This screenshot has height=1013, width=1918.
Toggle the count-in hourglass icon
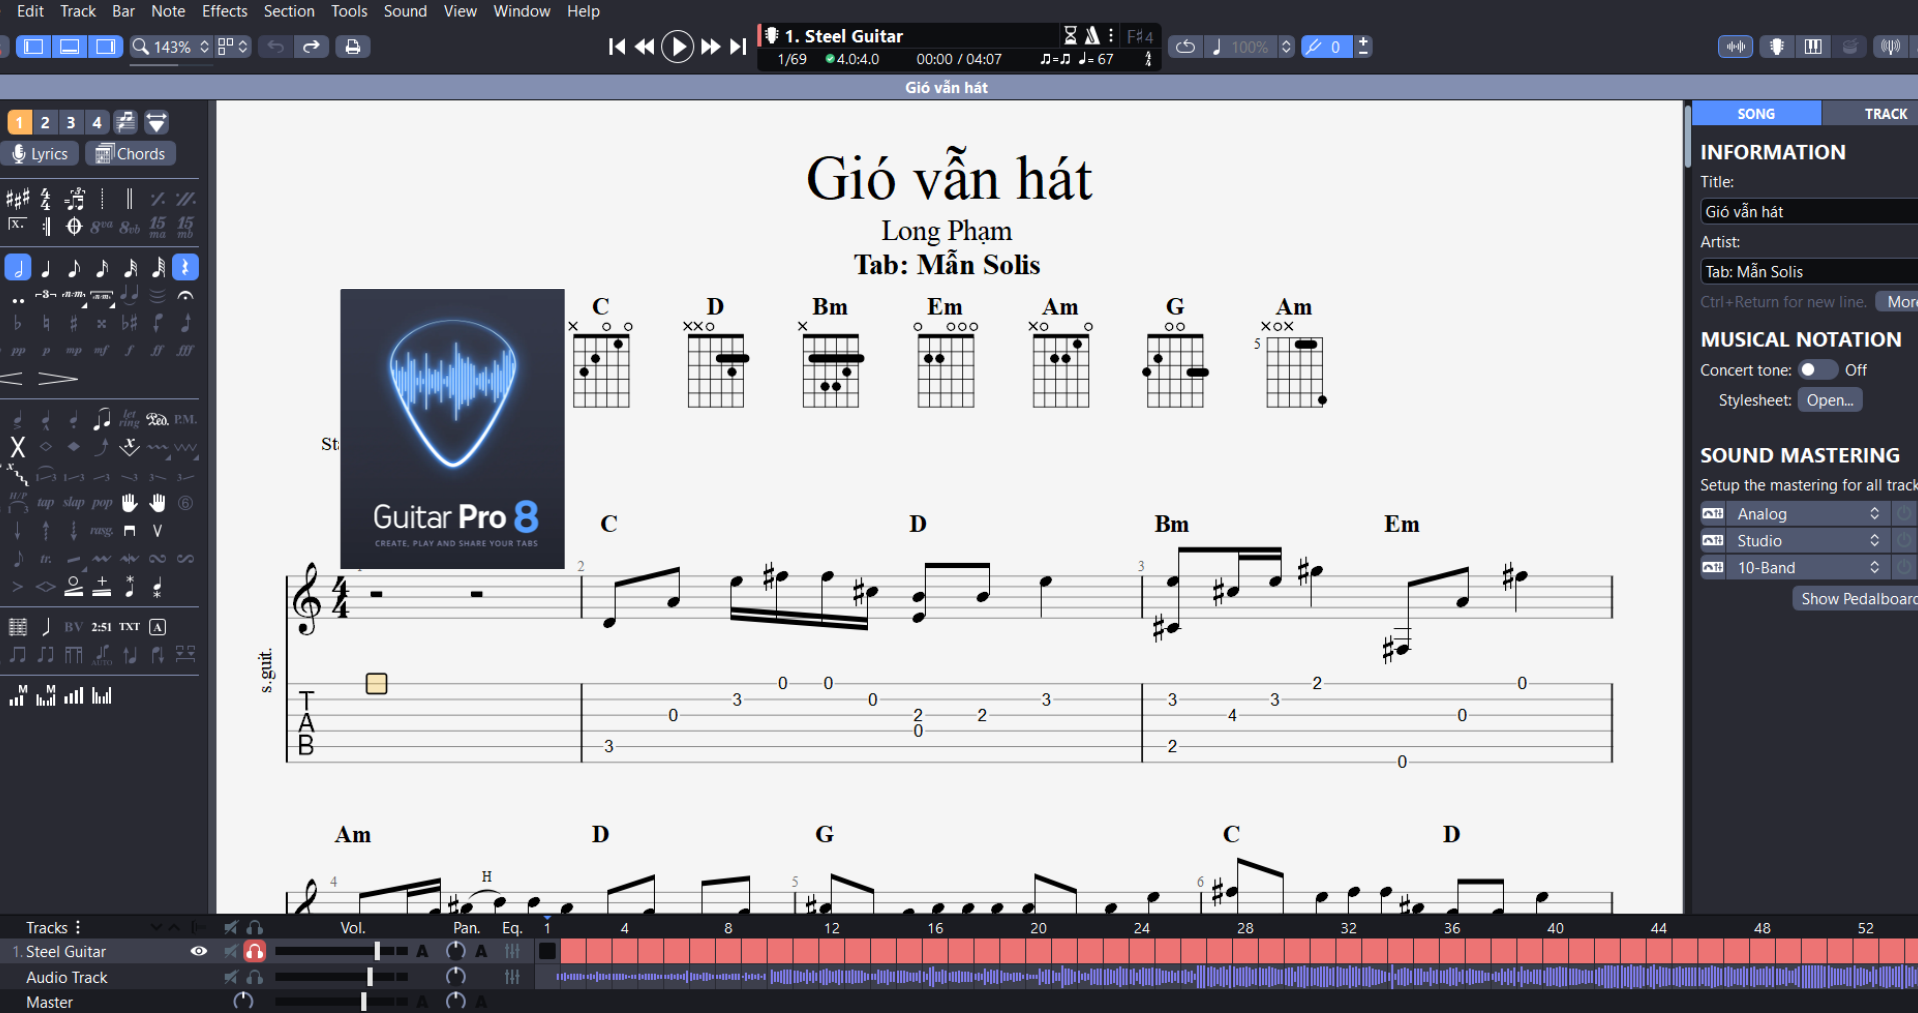pos(1070,36)
